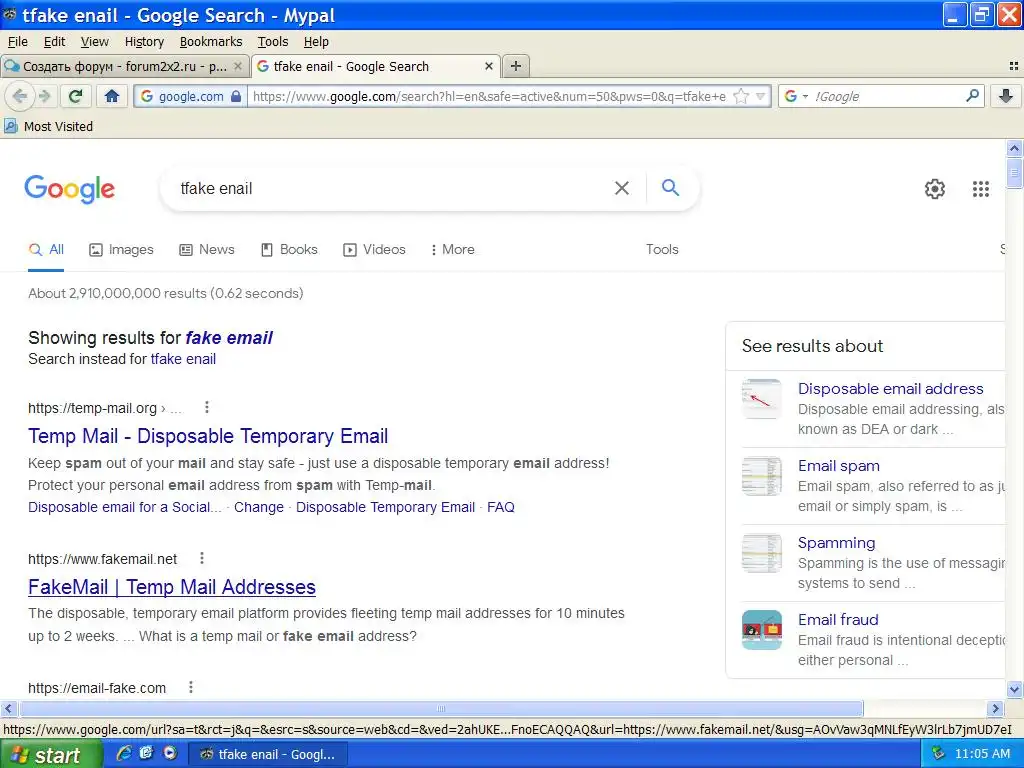Reload the current page
The width and height of the screenshot is (1024, 768).
[75, 97]
